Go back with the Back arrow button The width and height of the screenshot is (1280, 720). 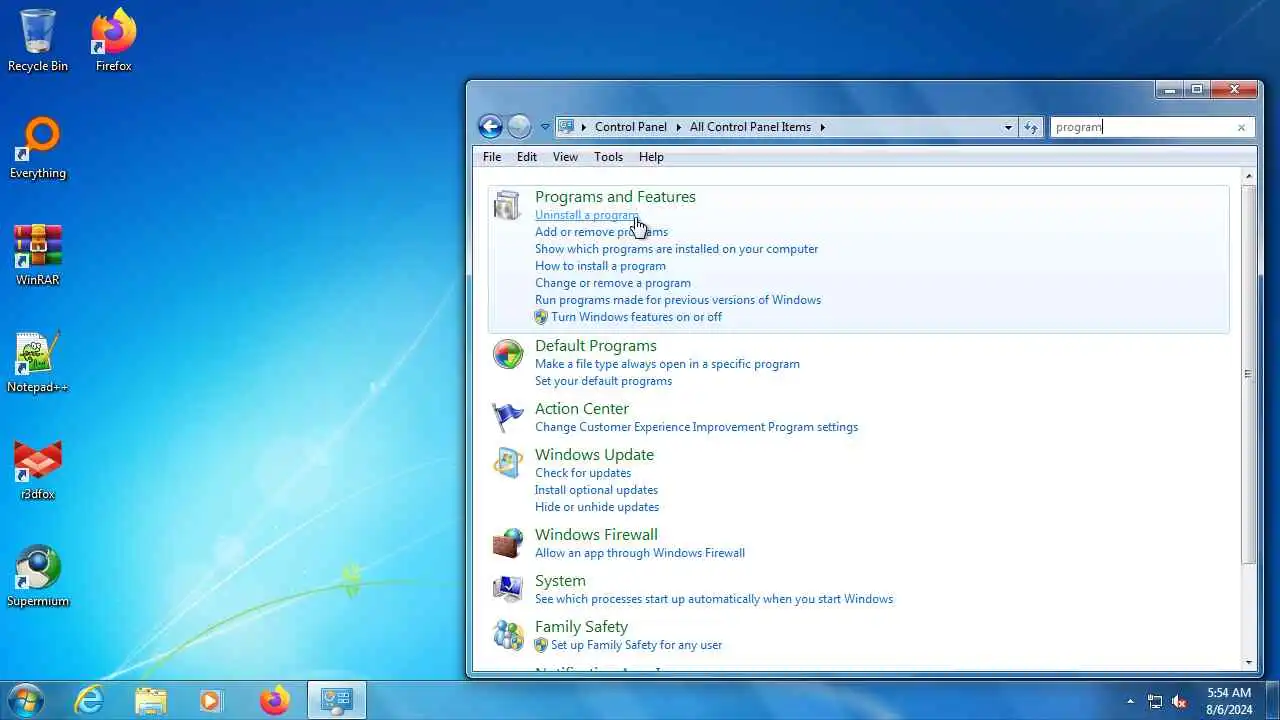point(490,126)
